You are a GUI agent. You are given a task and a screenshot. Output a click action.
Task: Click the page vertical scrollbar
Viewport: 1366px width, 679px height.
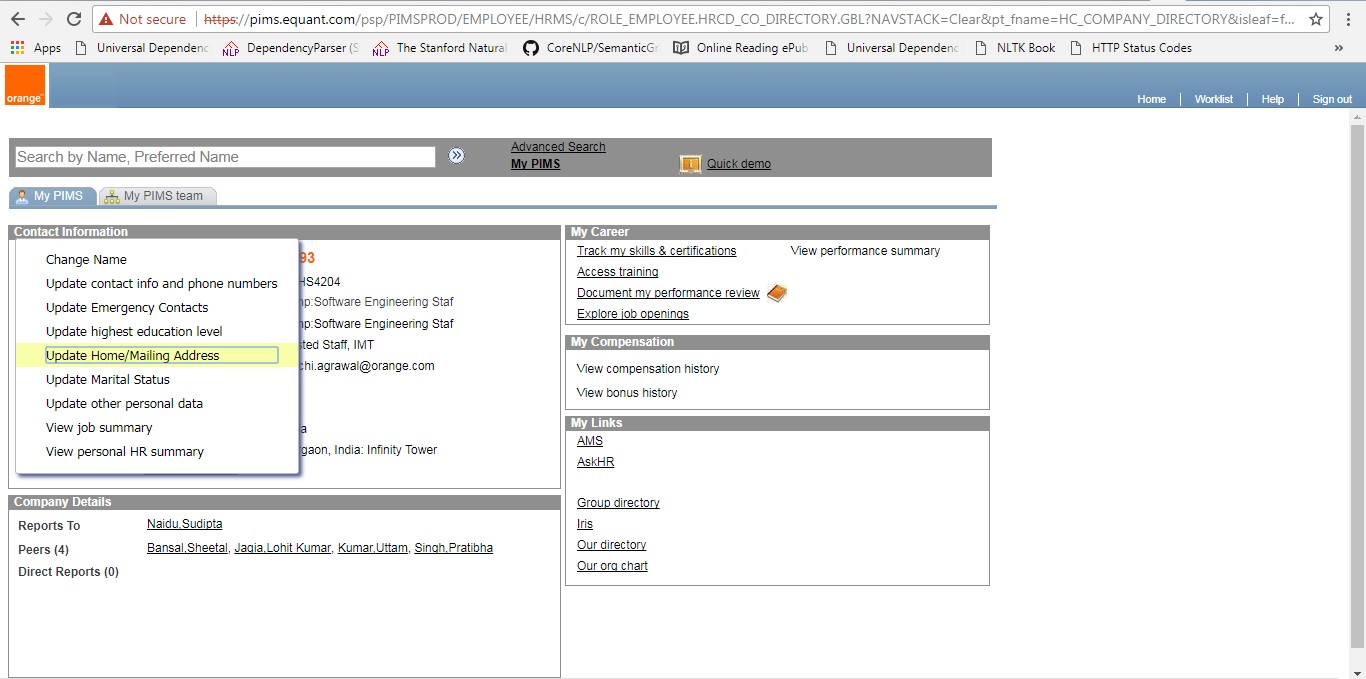[1357, 386]
